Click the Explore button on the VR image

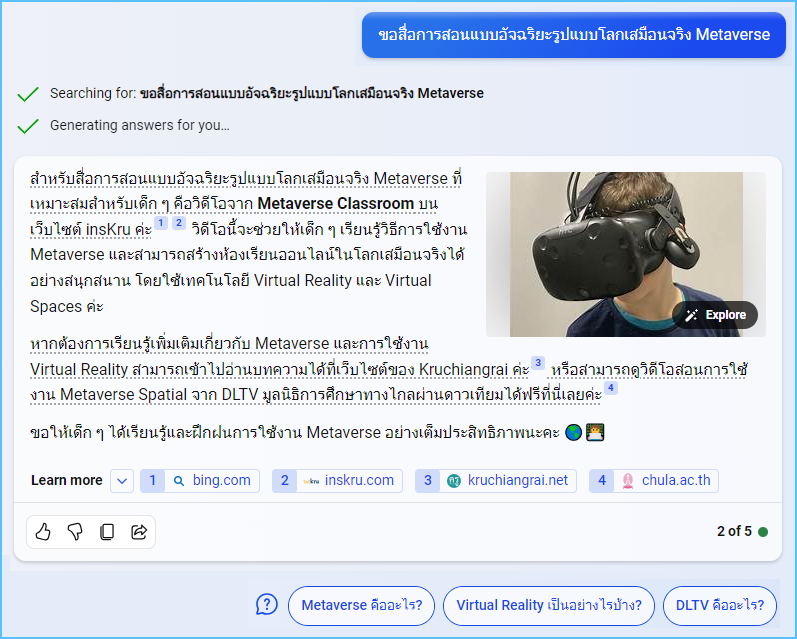point(715,315)
